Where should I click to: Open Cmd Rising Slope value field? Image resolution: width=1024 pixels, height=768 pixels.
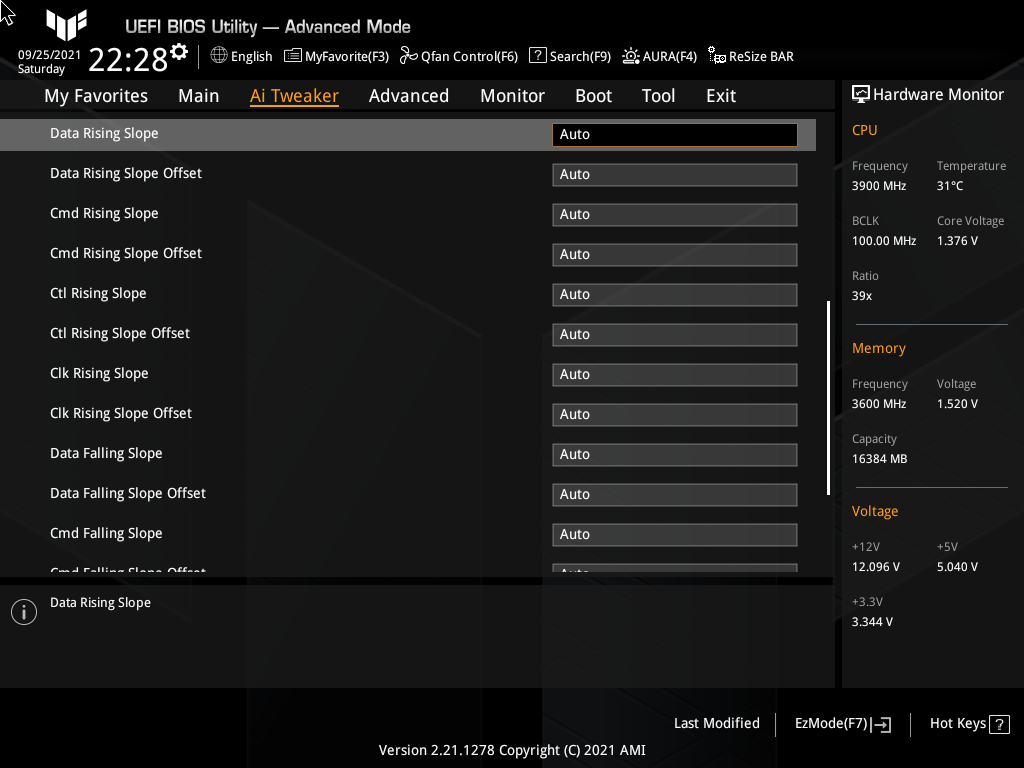tap(675, 215)
